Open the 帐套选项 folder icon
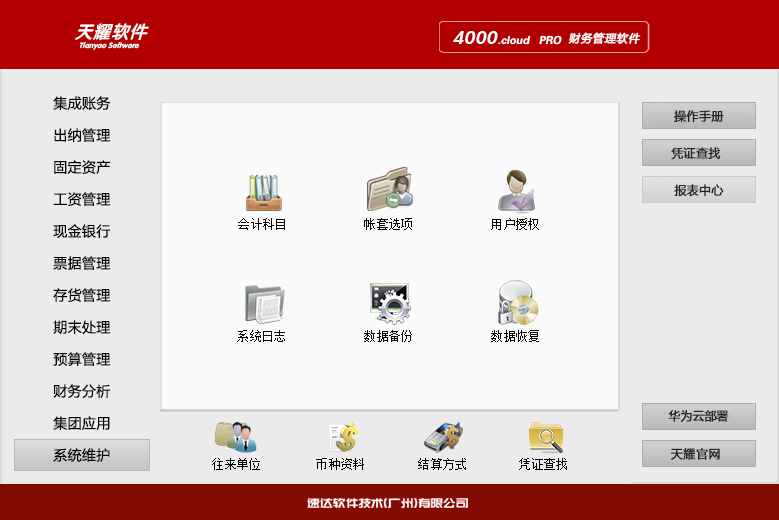779x520 pixels. 390,190
